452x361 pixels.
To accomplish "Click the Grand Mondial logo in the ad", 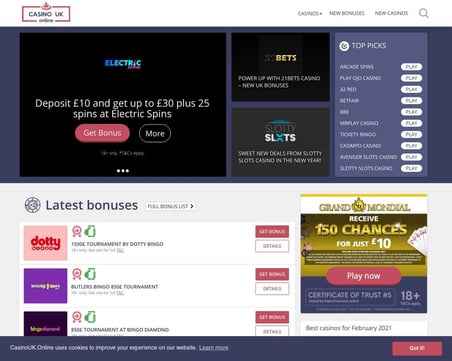I will tap(364, 206).
